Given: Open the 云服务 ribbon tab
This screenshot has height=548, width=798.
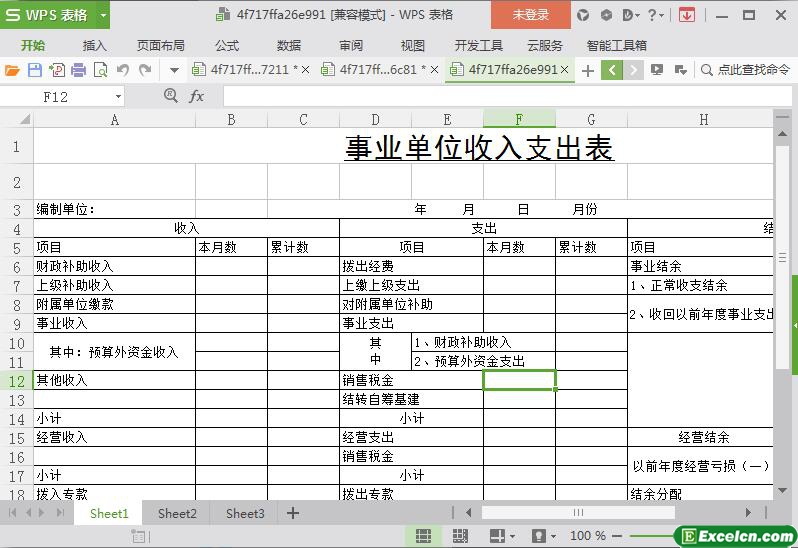Looking at the screenshot, I should click(545, 46).
